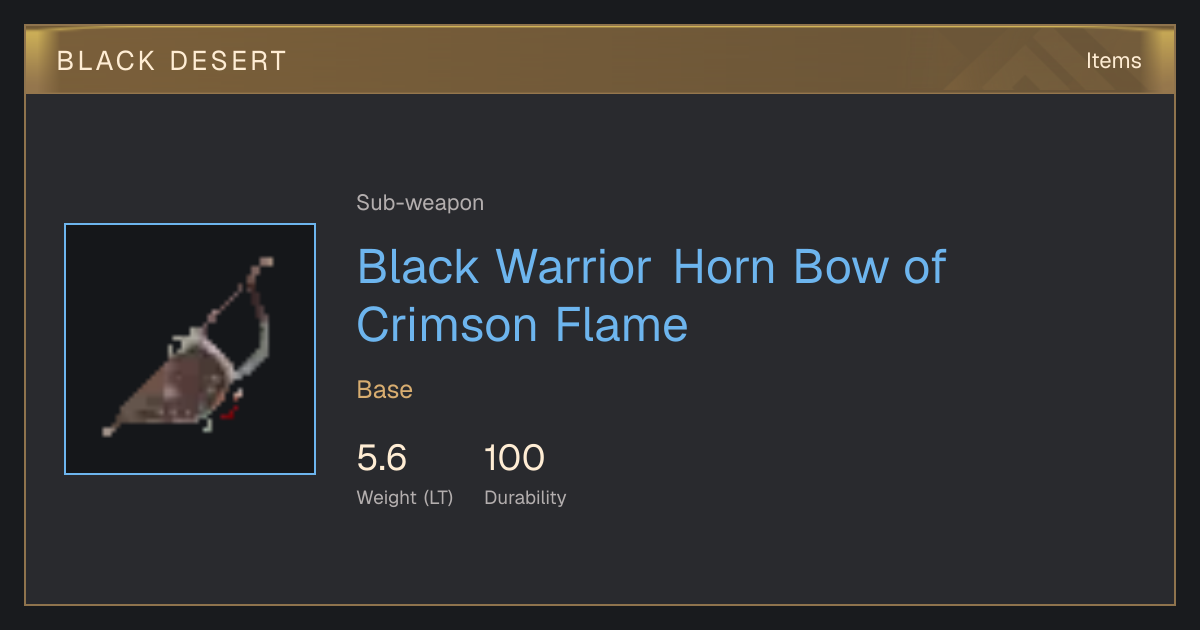Click the 100 durability value
Screen dimensions: 1200x630
(514, 458)
